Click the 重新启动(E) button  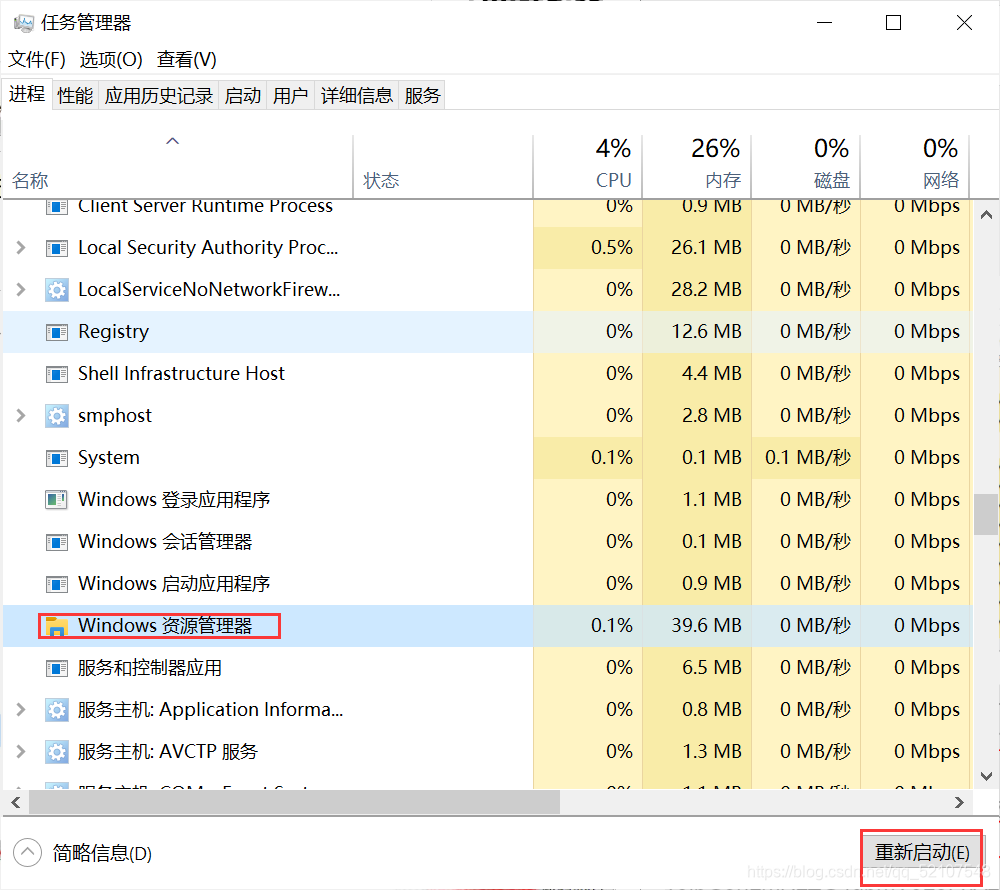coord(922,852)
